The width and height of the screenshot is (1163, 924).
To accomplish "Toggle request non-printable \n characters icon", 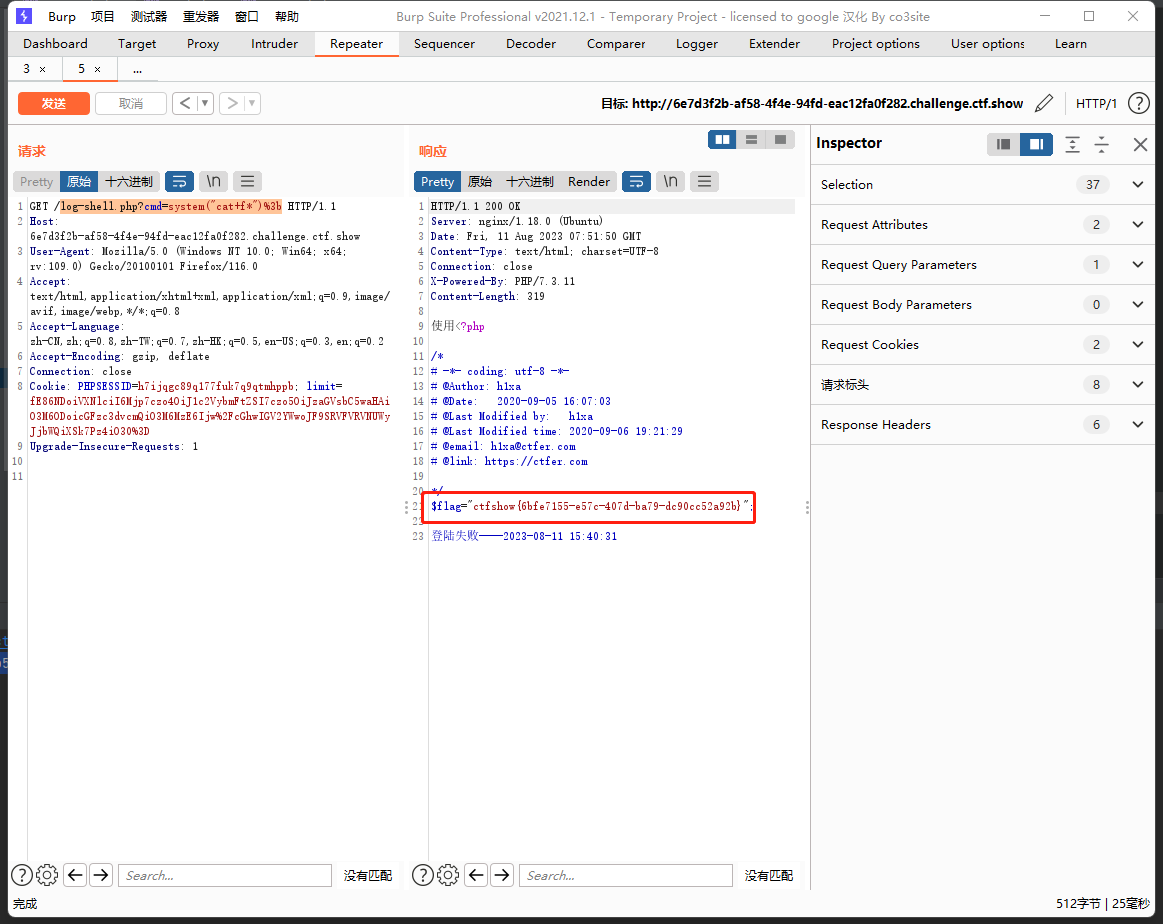I will [214, 182].
